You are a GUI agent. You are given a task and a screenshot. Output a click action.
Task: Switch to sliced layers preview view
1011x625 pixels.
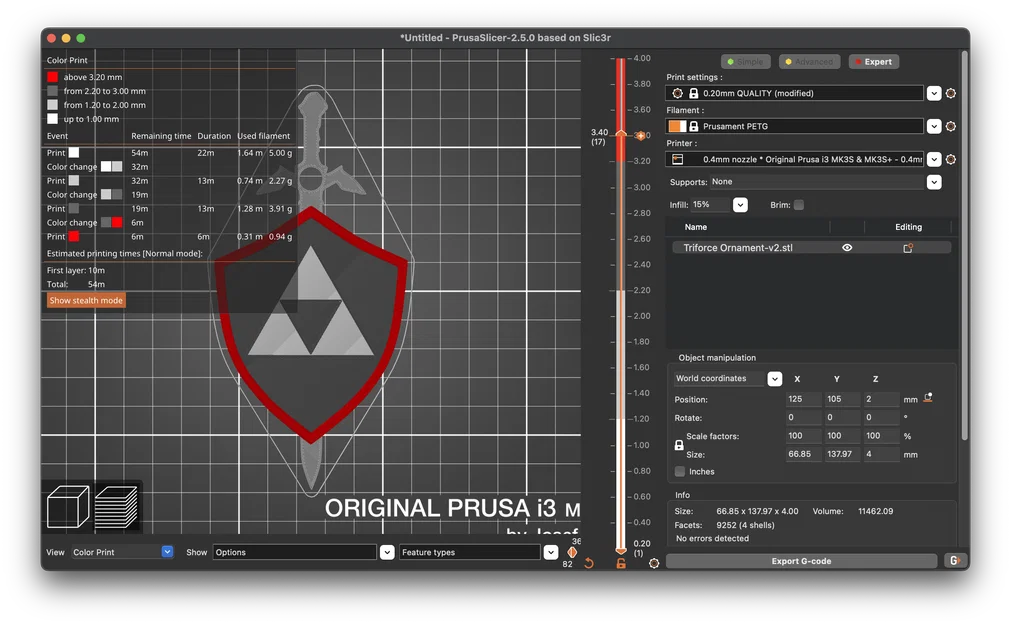tap(116, 507)
